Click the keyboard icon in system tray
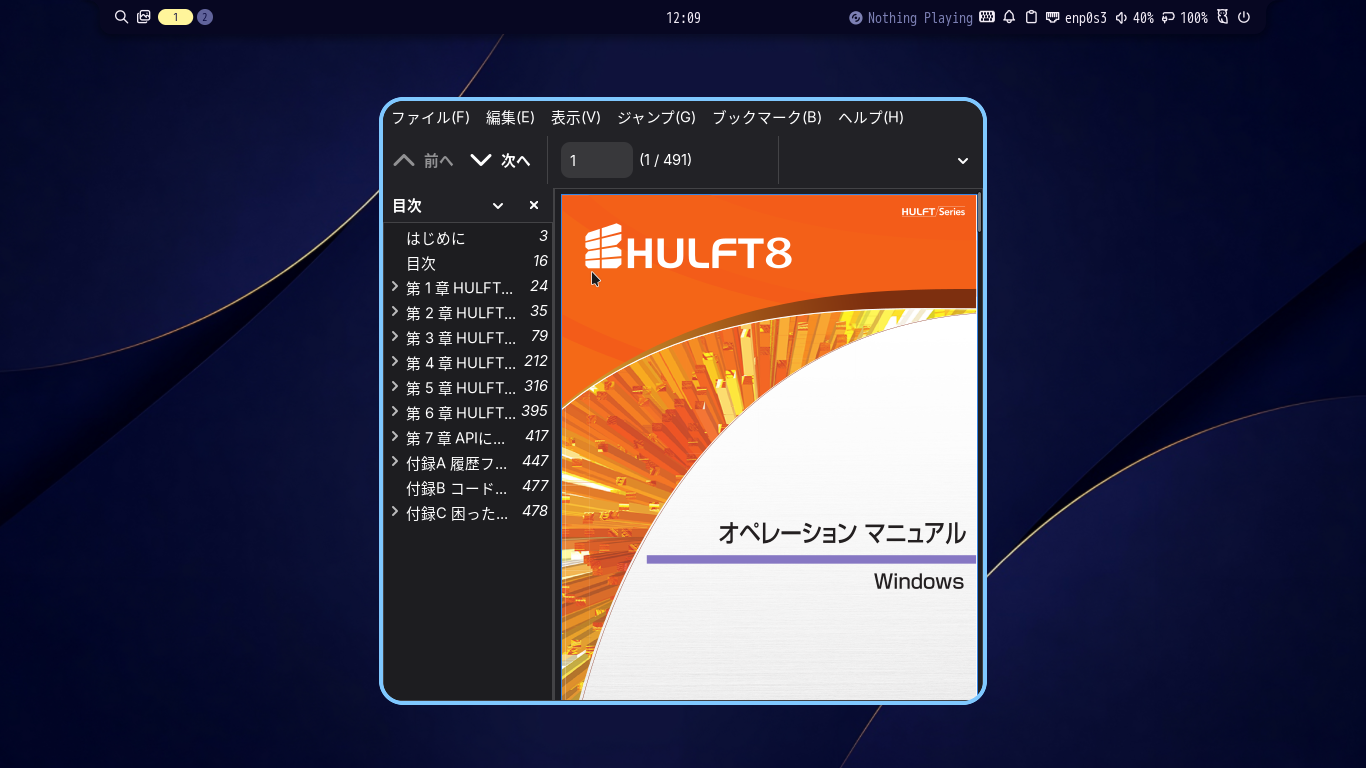The image size is (1366, 768). [987, 17]
